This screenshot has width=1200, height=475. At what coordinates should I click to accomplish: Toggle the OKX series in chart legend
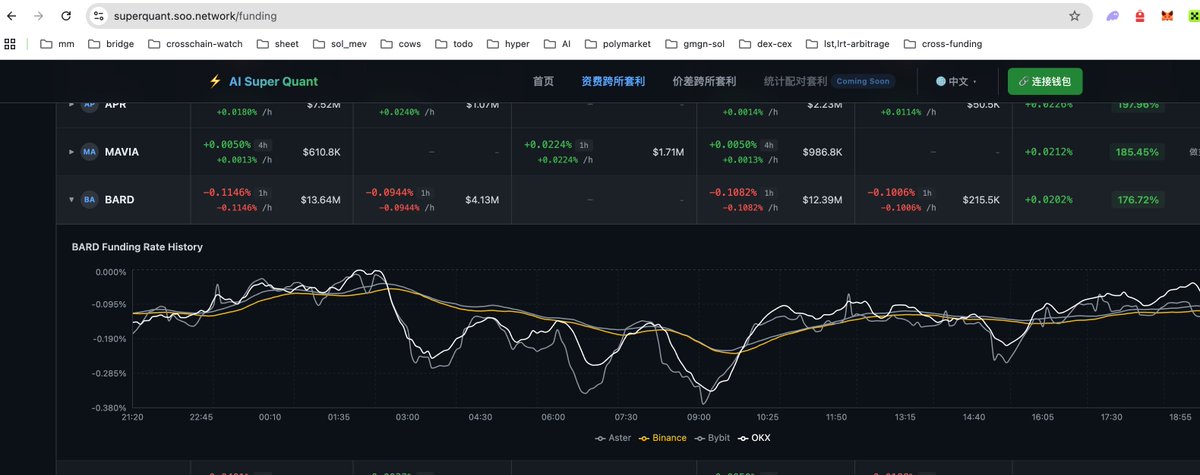[x=753, y=438]
